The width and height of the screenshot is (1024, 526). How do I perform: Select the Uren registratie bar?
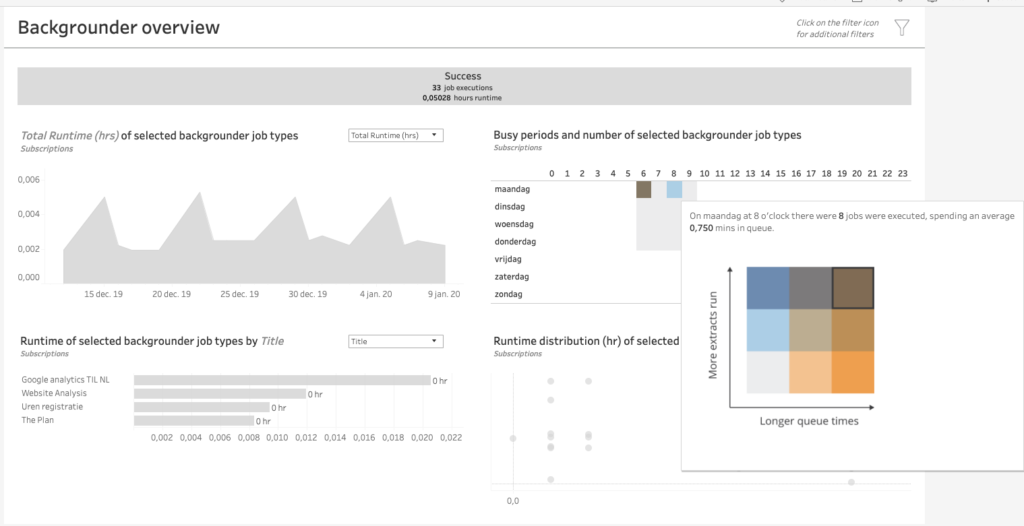point(202,408)
